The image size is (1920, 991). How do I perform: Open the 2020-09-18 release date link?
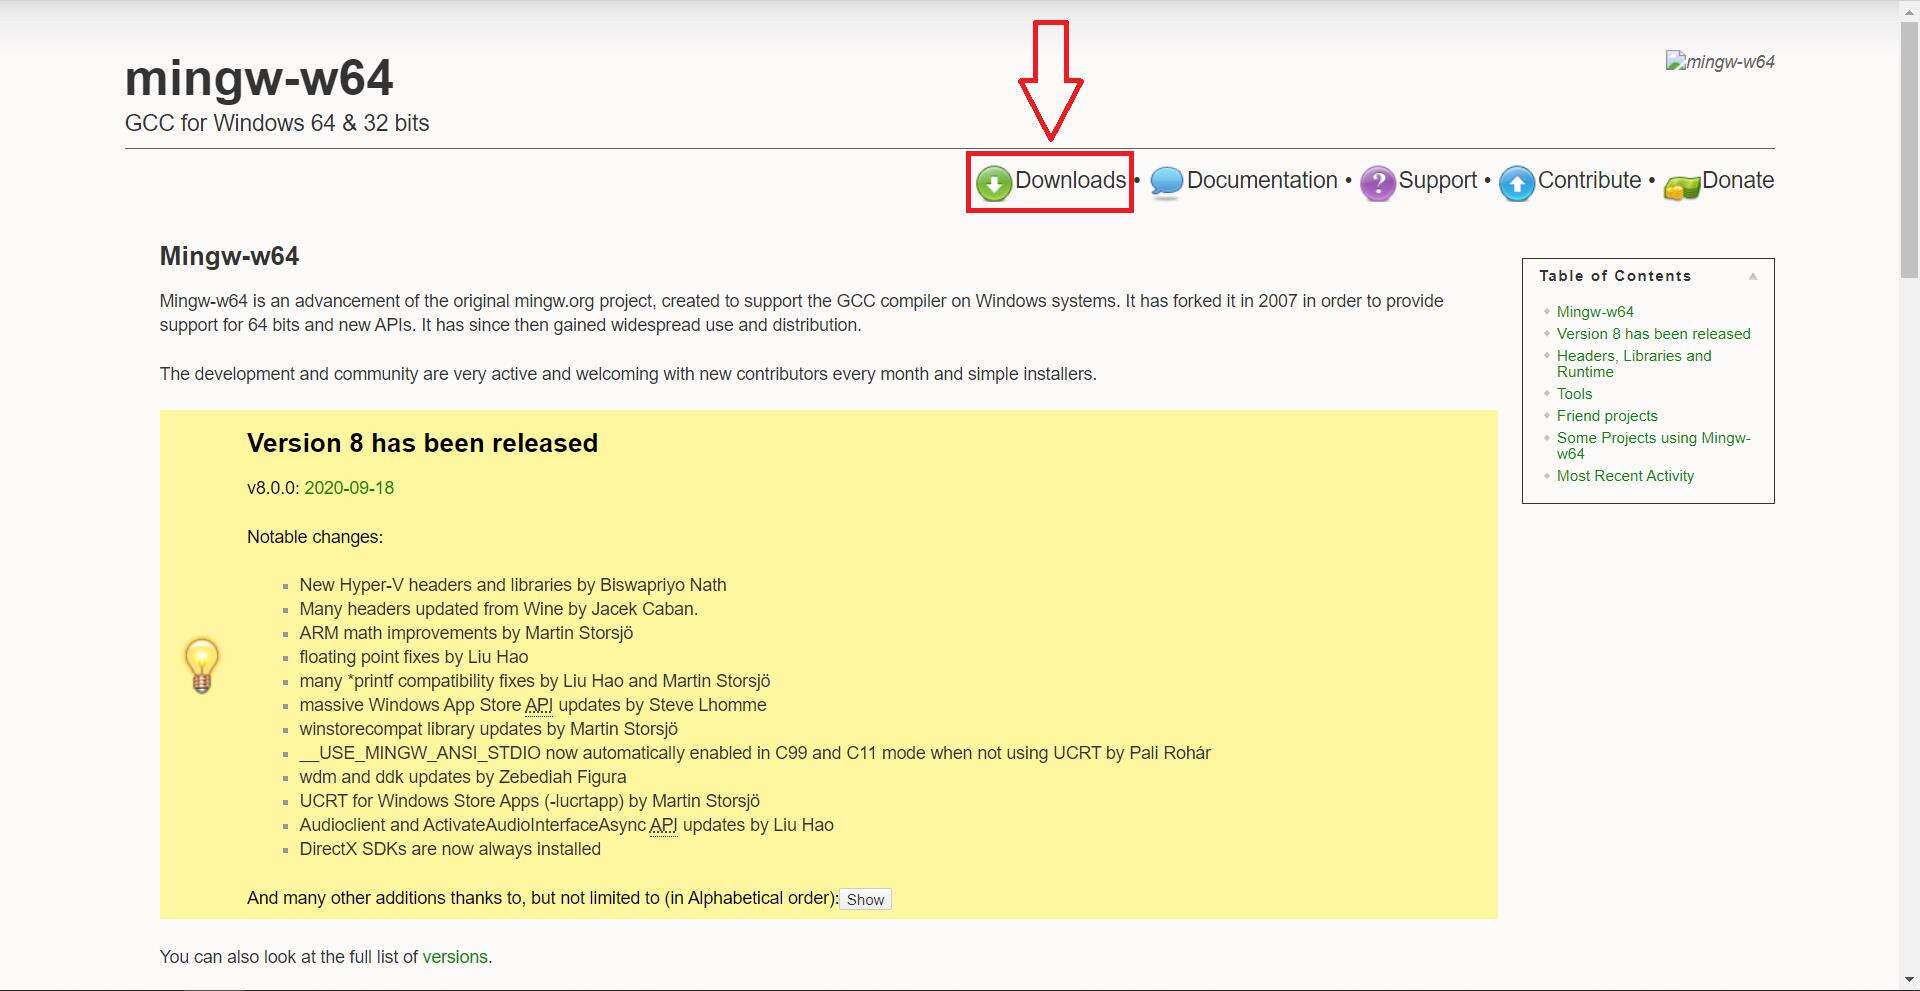(x=349, y=488)
